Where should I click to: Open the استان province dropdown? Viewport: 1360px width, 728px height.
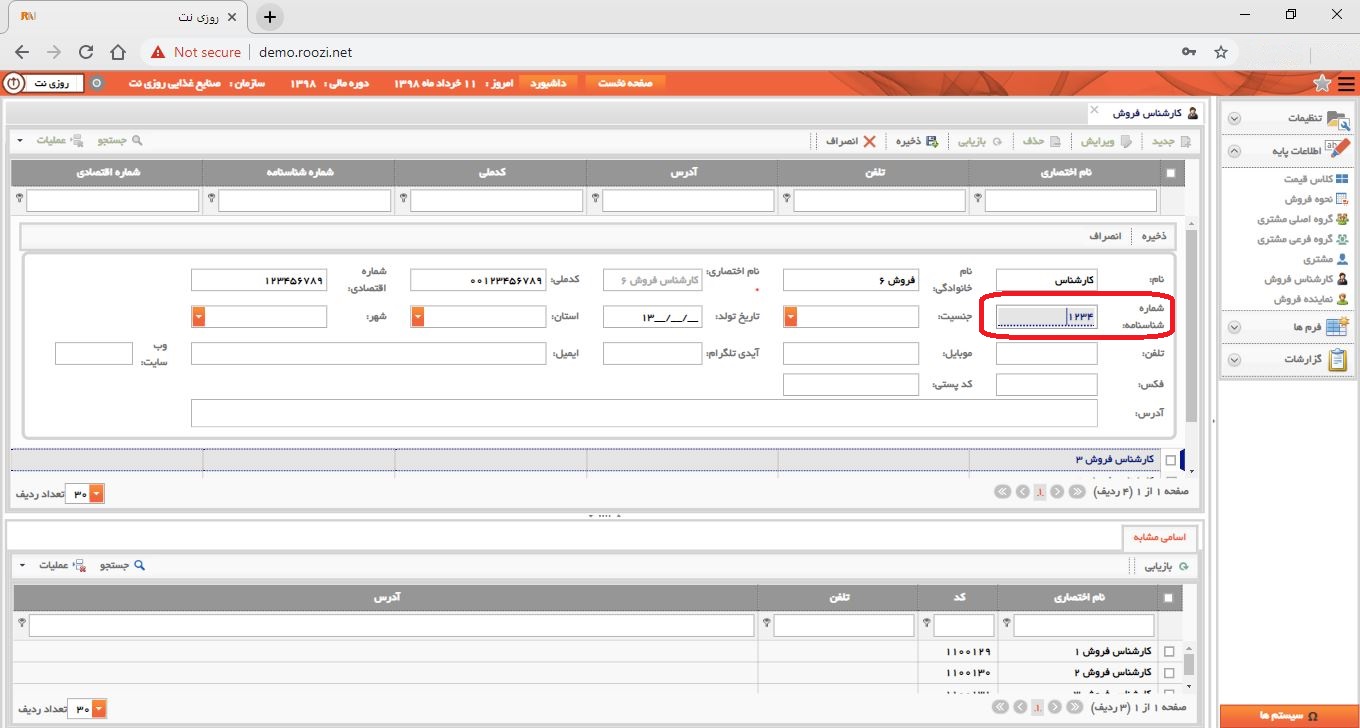point(418,316)
